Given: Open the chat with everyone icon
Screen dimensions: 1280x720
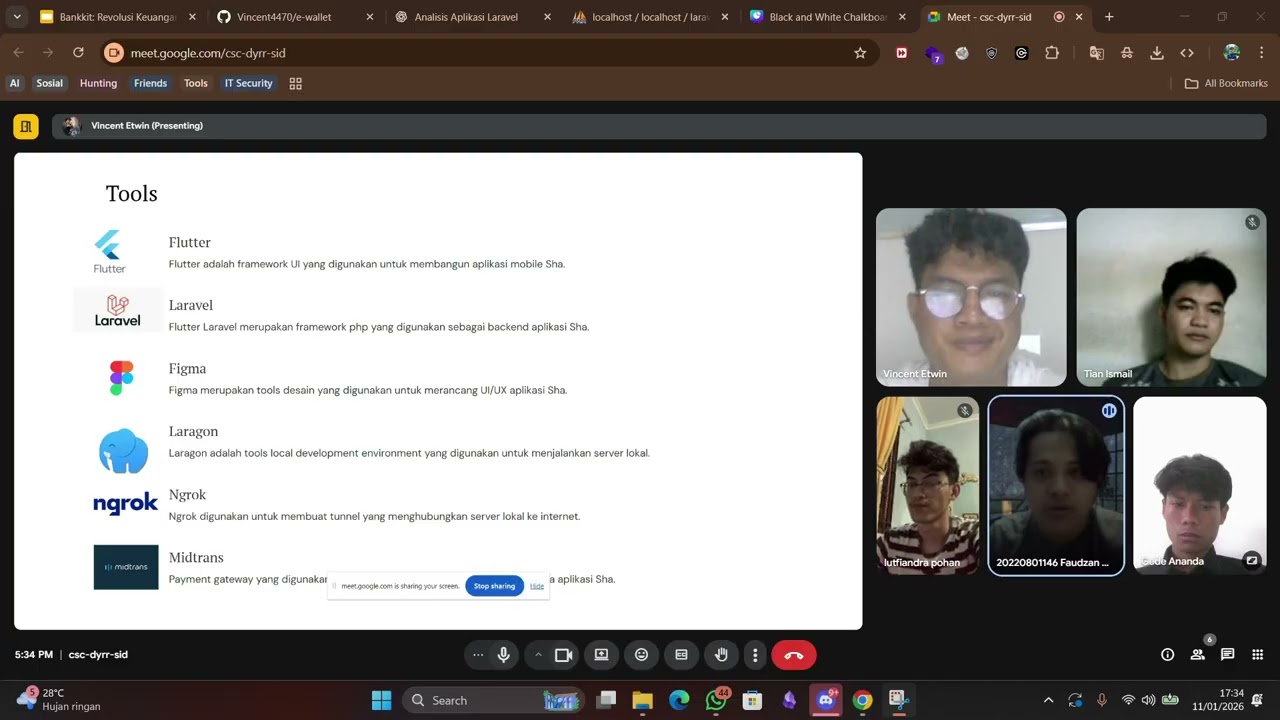Looking at the screenshot, I should (x=1227, y=655).
